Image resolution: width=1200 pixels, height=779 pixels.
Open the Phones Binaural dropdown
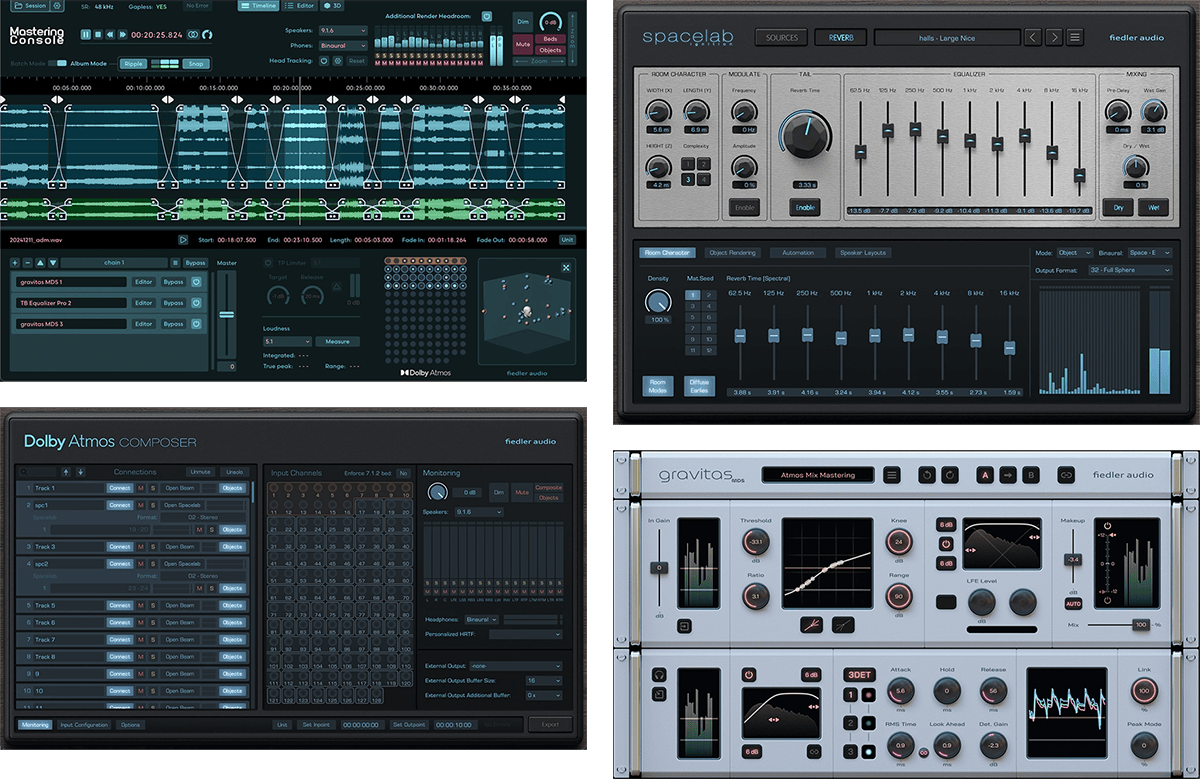(x=342, y=44)
